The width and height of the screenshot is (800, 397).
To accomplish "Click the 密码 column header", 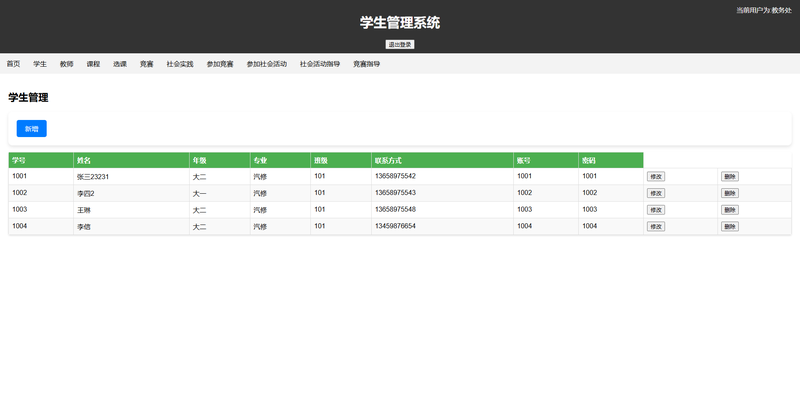I will click(x=611, y=160).
